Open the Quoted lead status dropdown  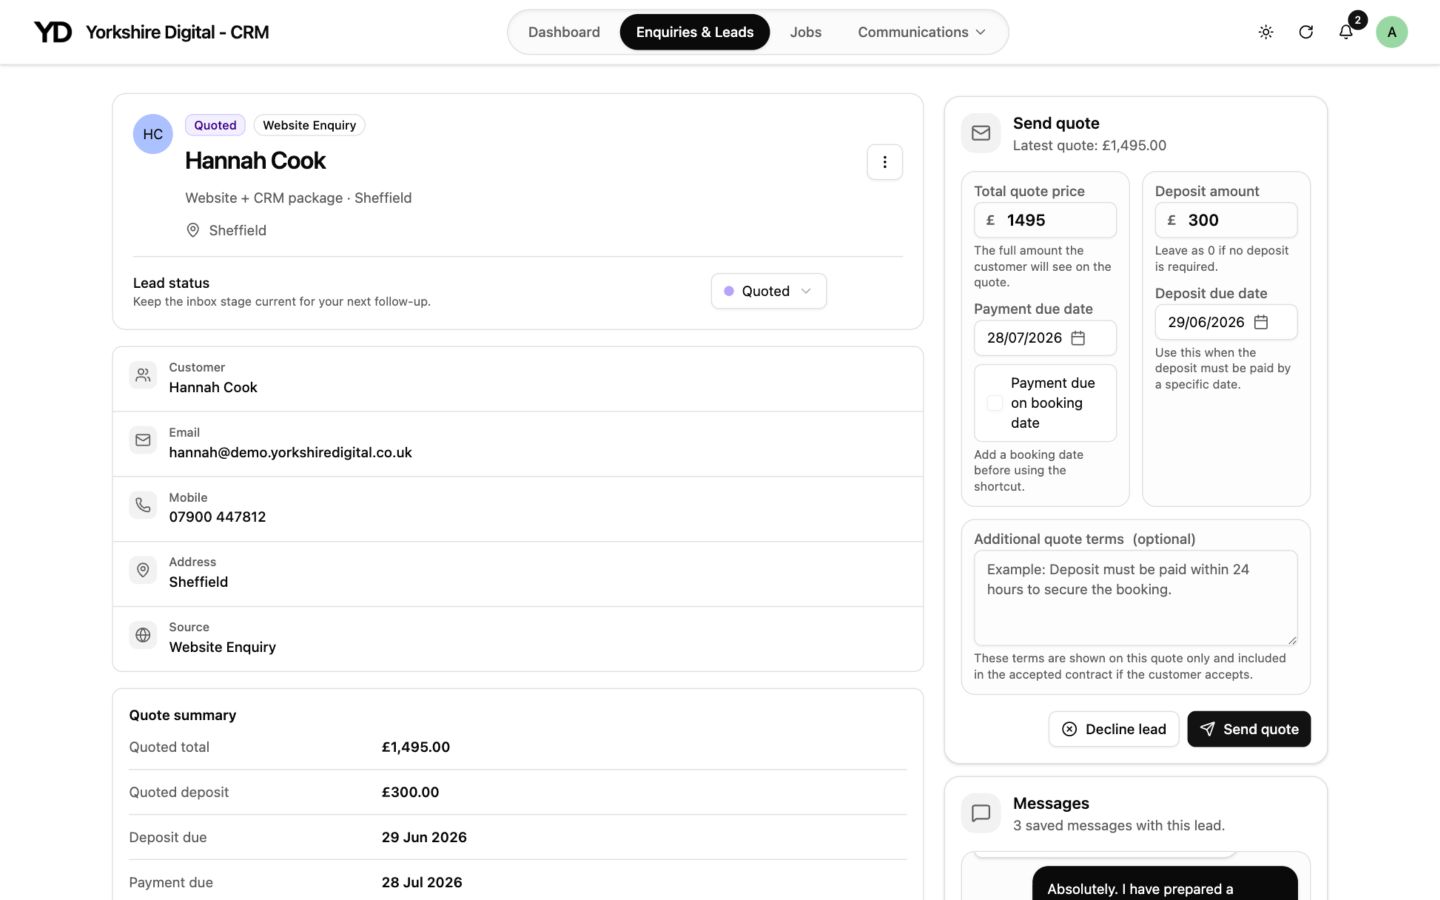click(x=769, y=291)
